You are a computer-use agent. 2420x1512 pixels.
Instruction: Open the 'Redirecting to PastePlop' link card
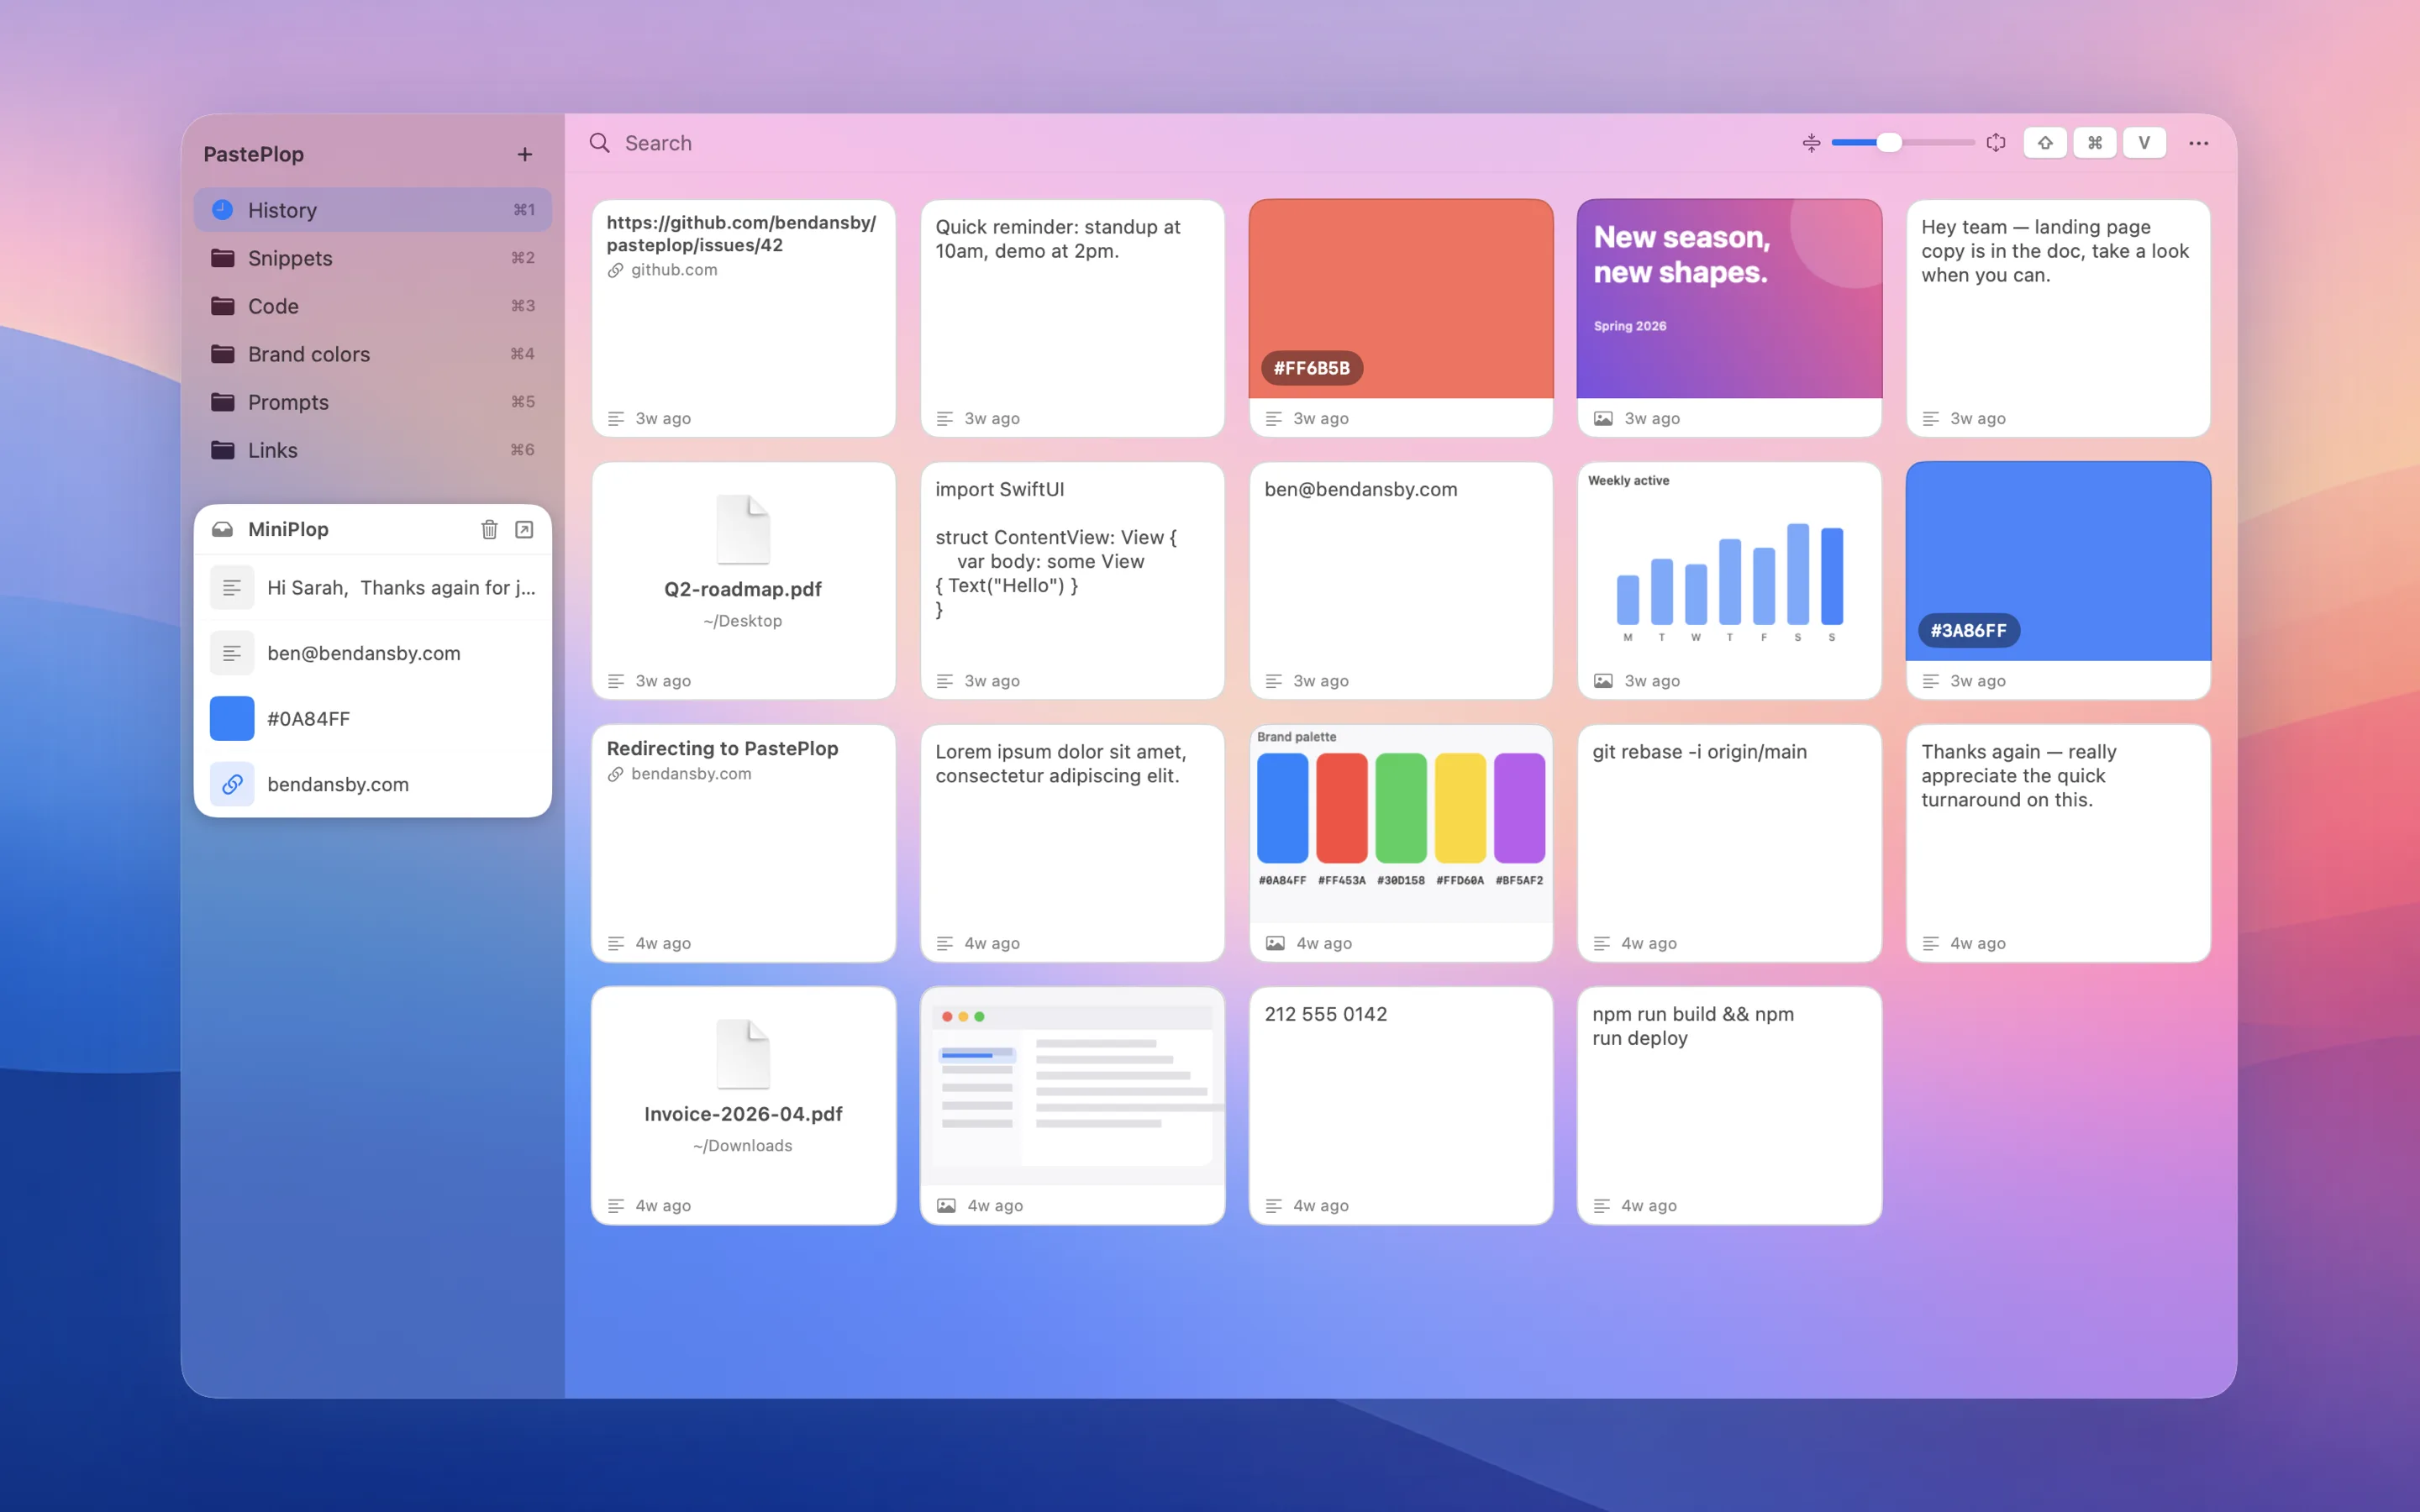click(x=743, y=843)
